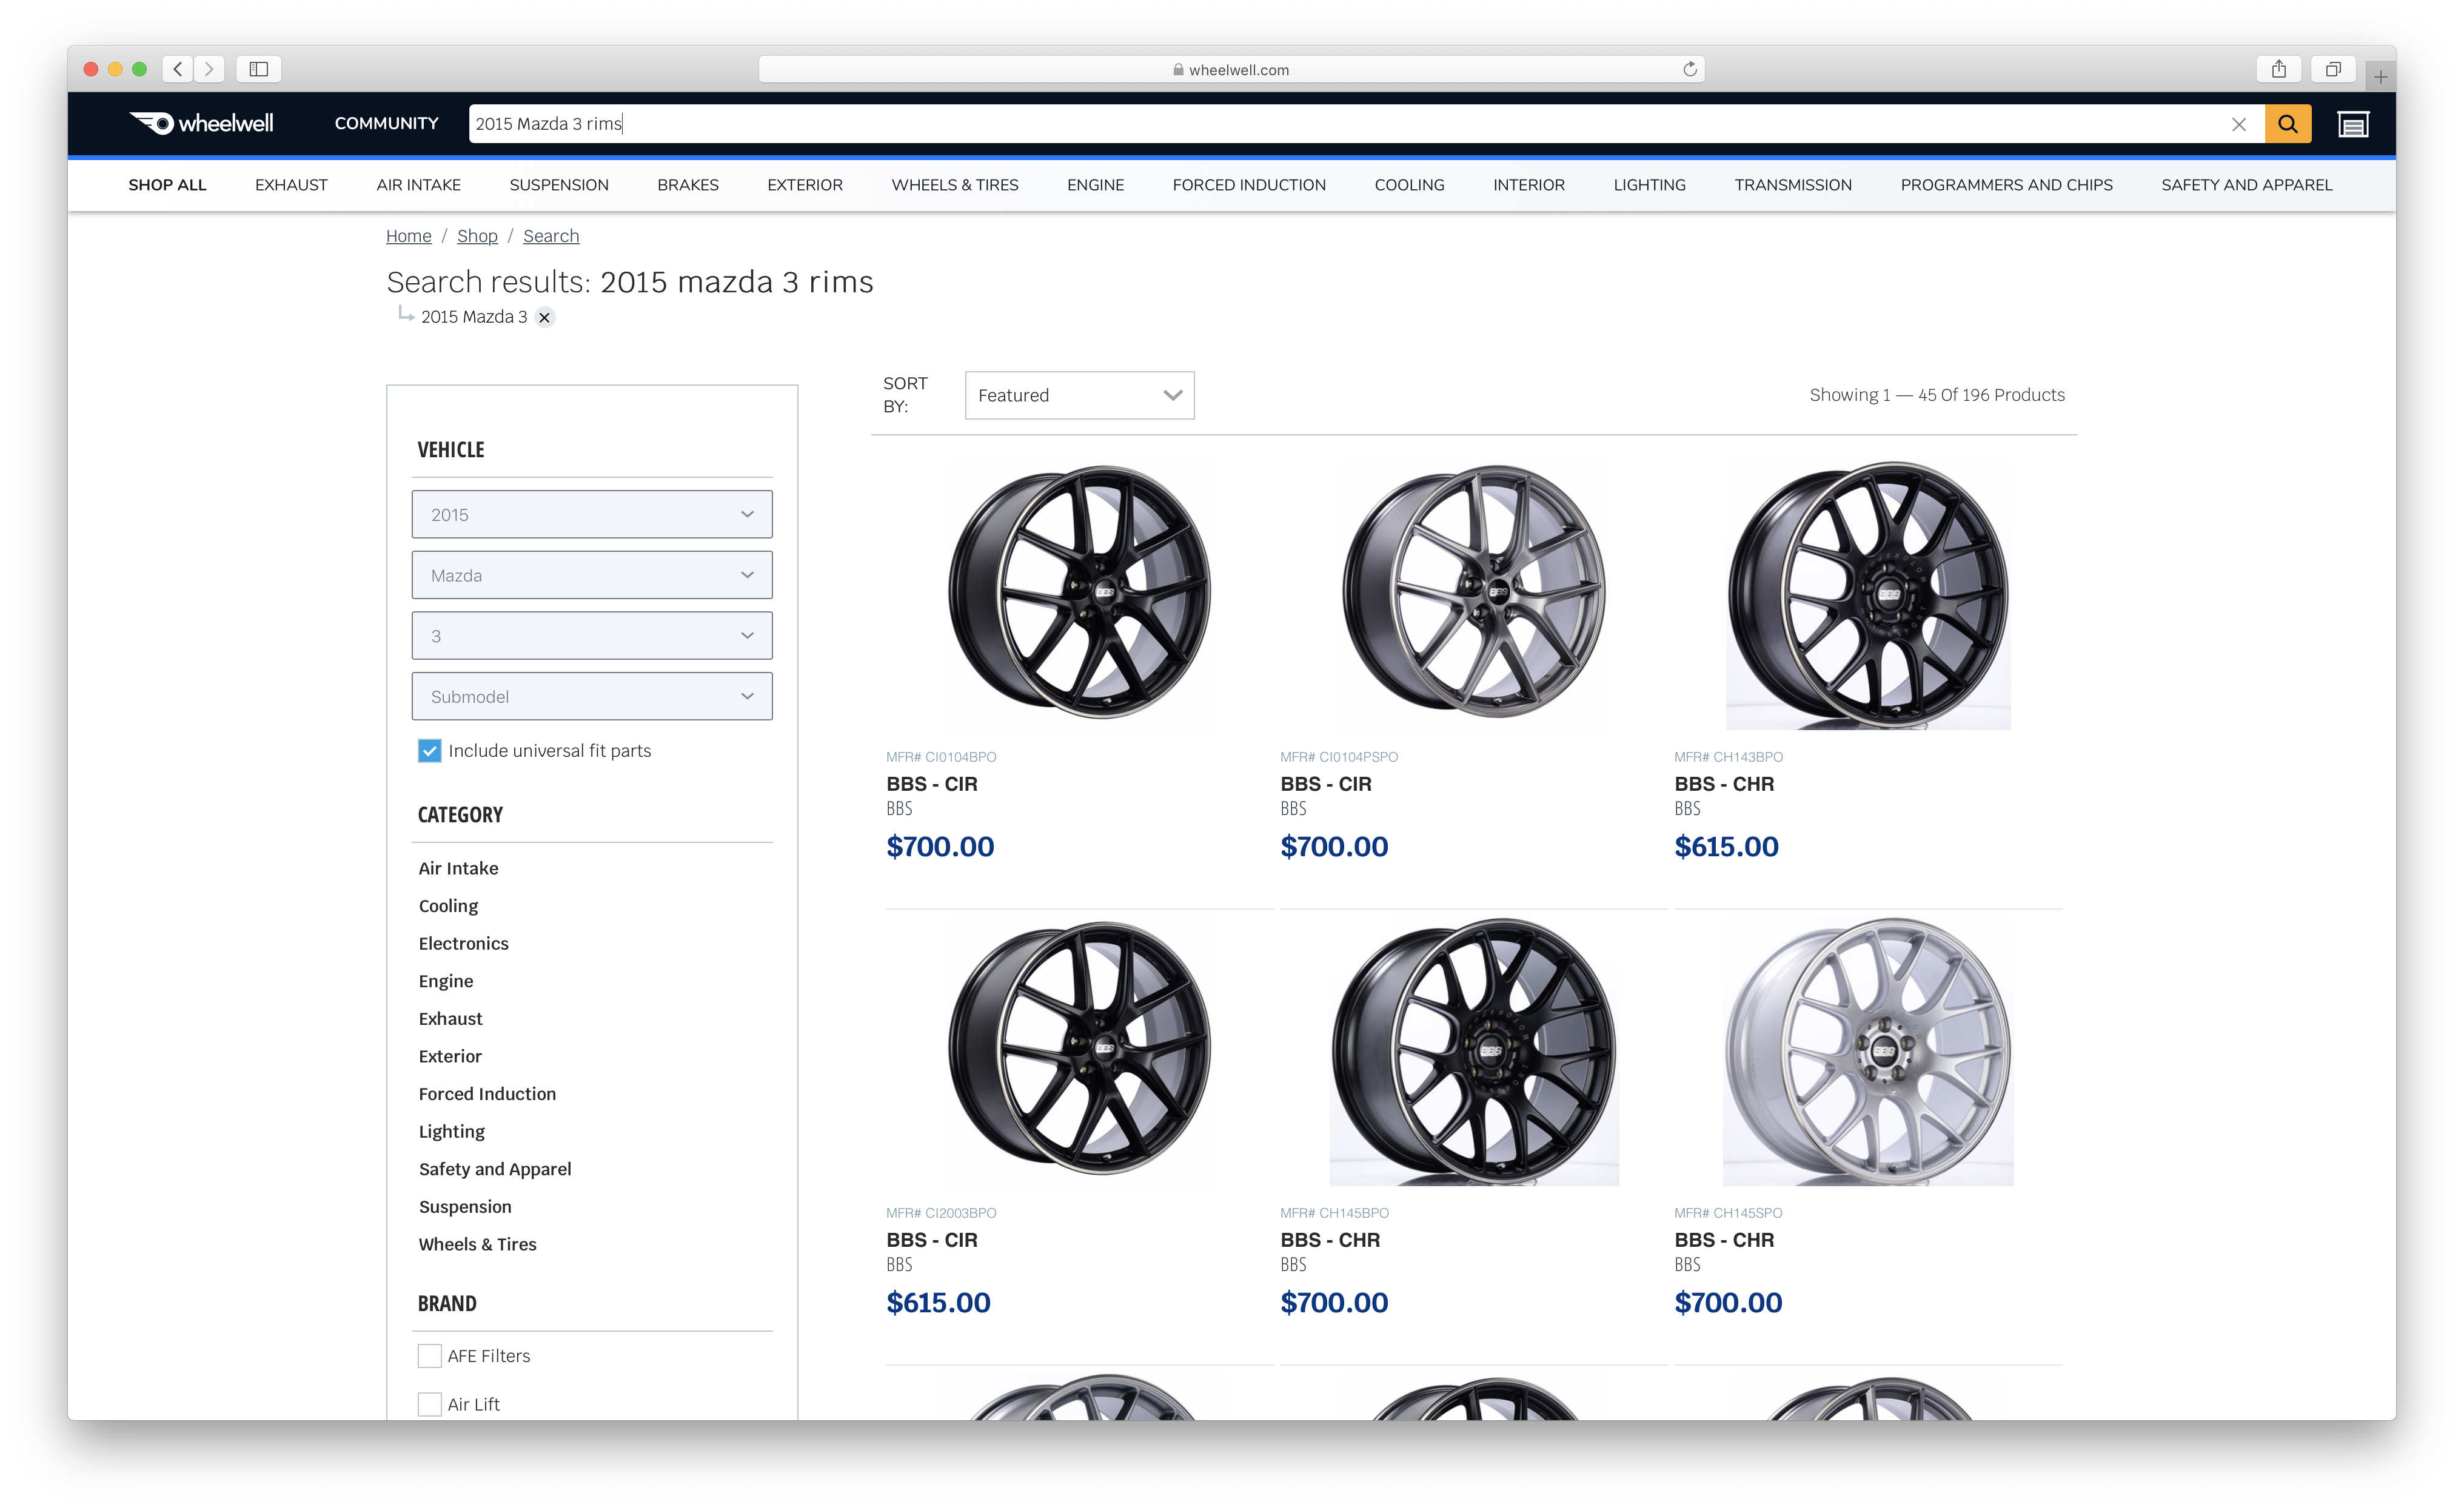This screenshot has height=1510, width=2464.
Task: Enable the Air Lift brand filter
Action: (x=430, y=1403)
